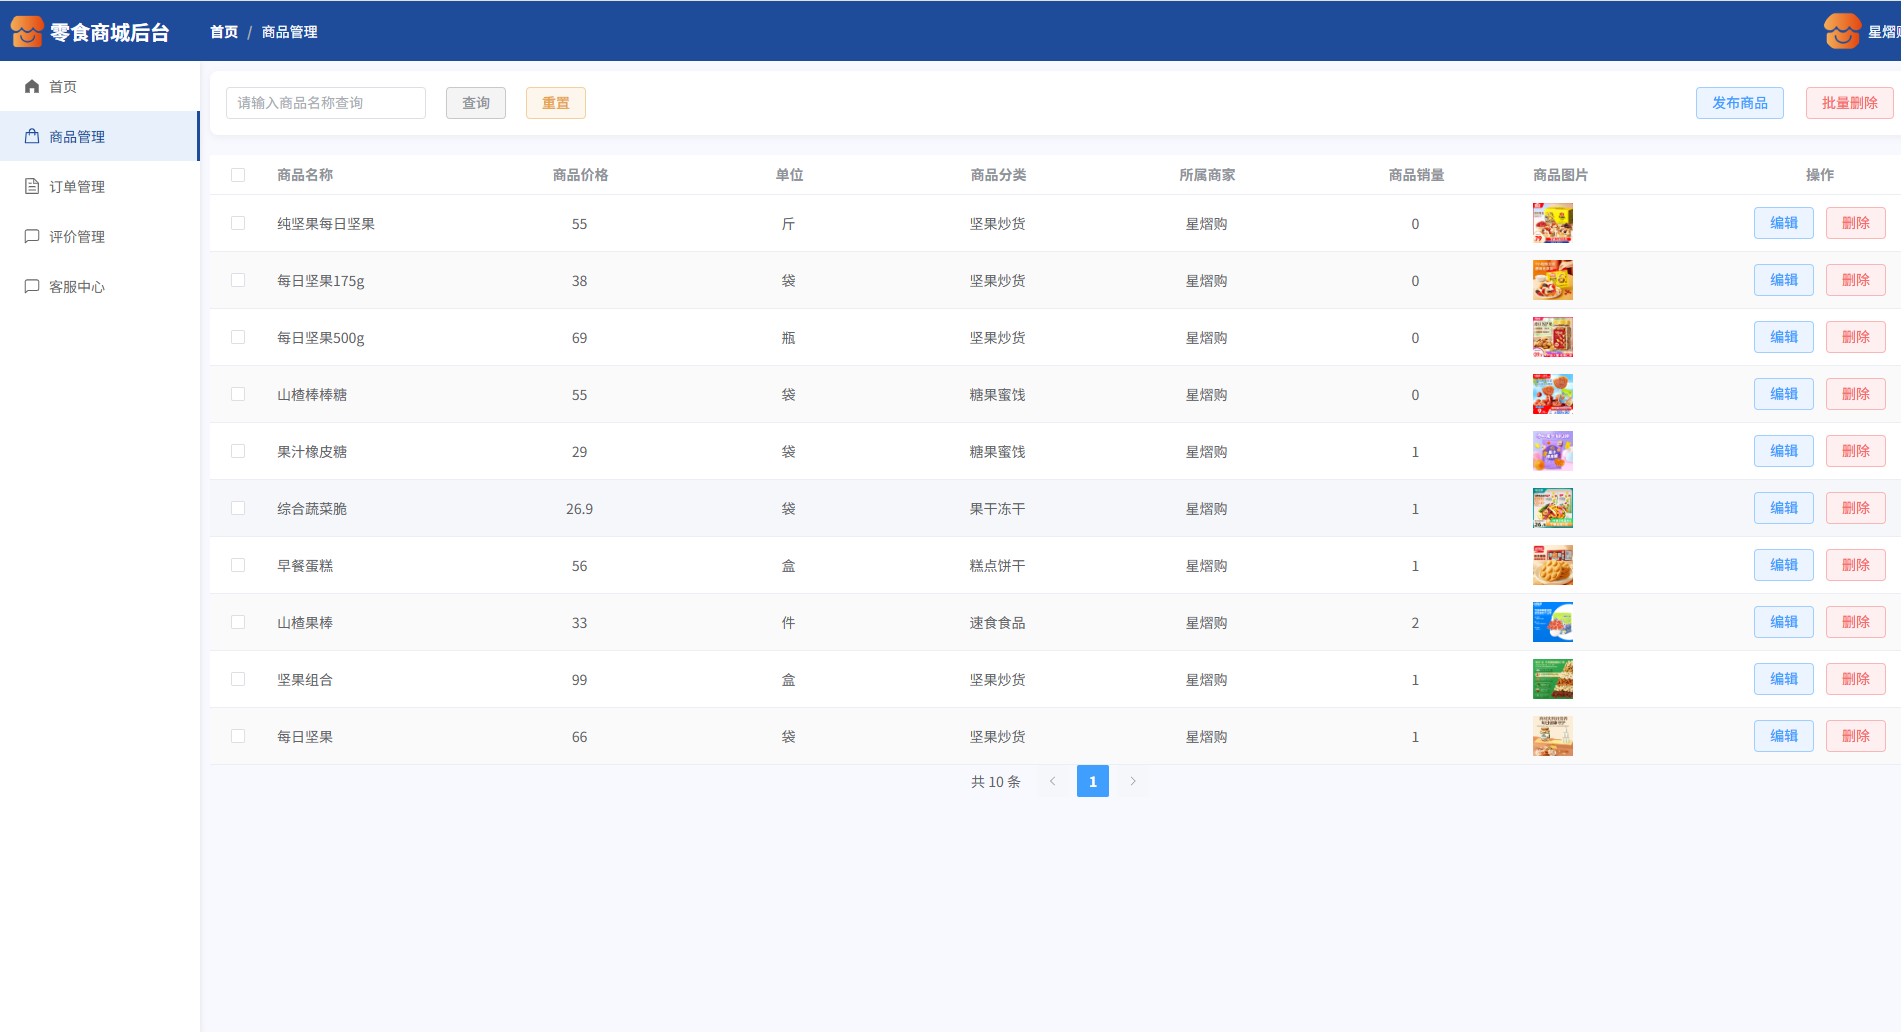Click the snack mall logo icon
This screenshot has width=1901, height=1032.
point(27,32)
